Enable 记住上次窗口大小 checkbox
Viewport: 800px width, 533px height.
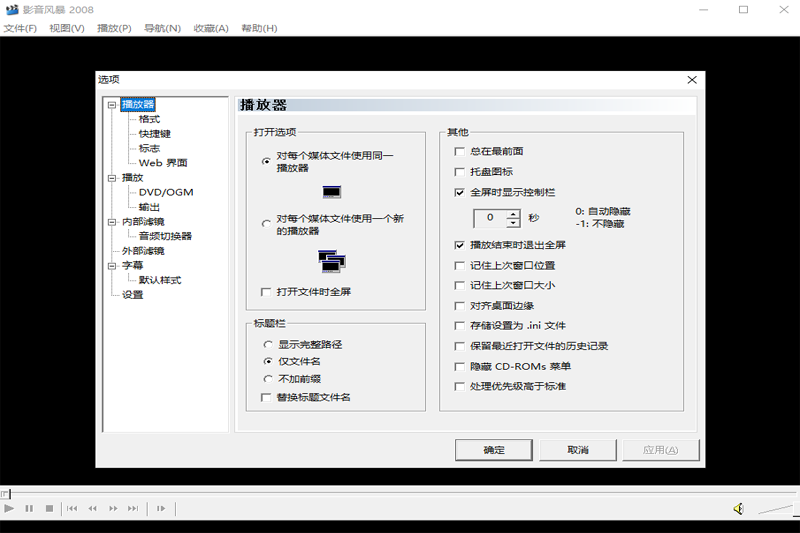point(459,286)
